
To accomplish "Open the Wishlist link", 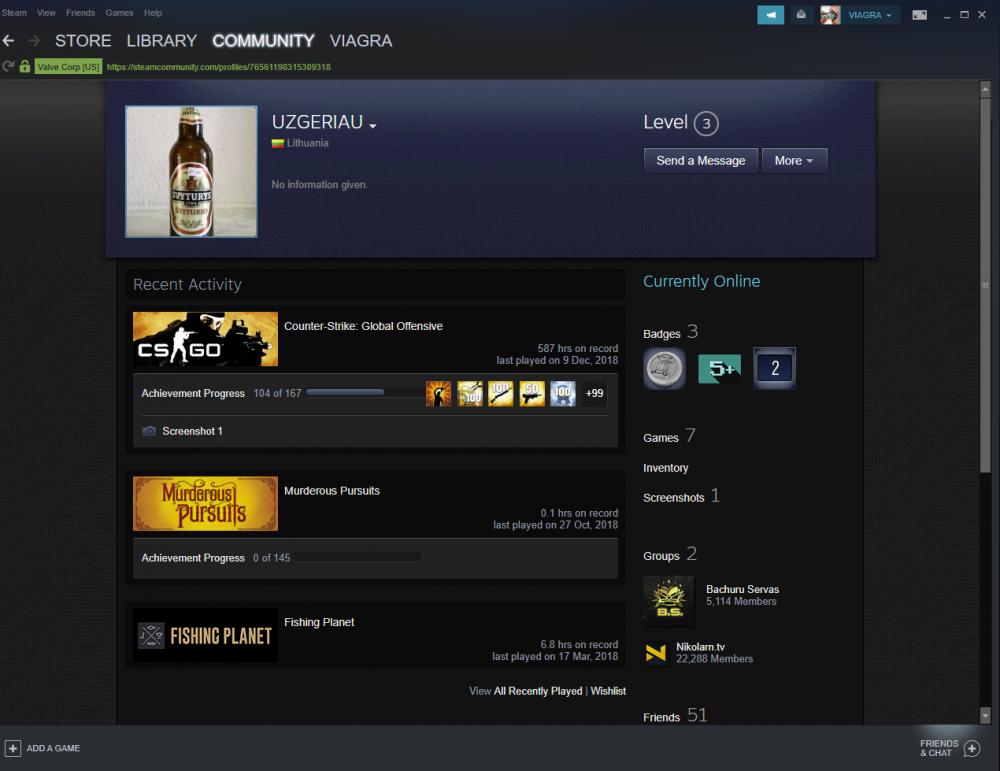I will 608,691.
